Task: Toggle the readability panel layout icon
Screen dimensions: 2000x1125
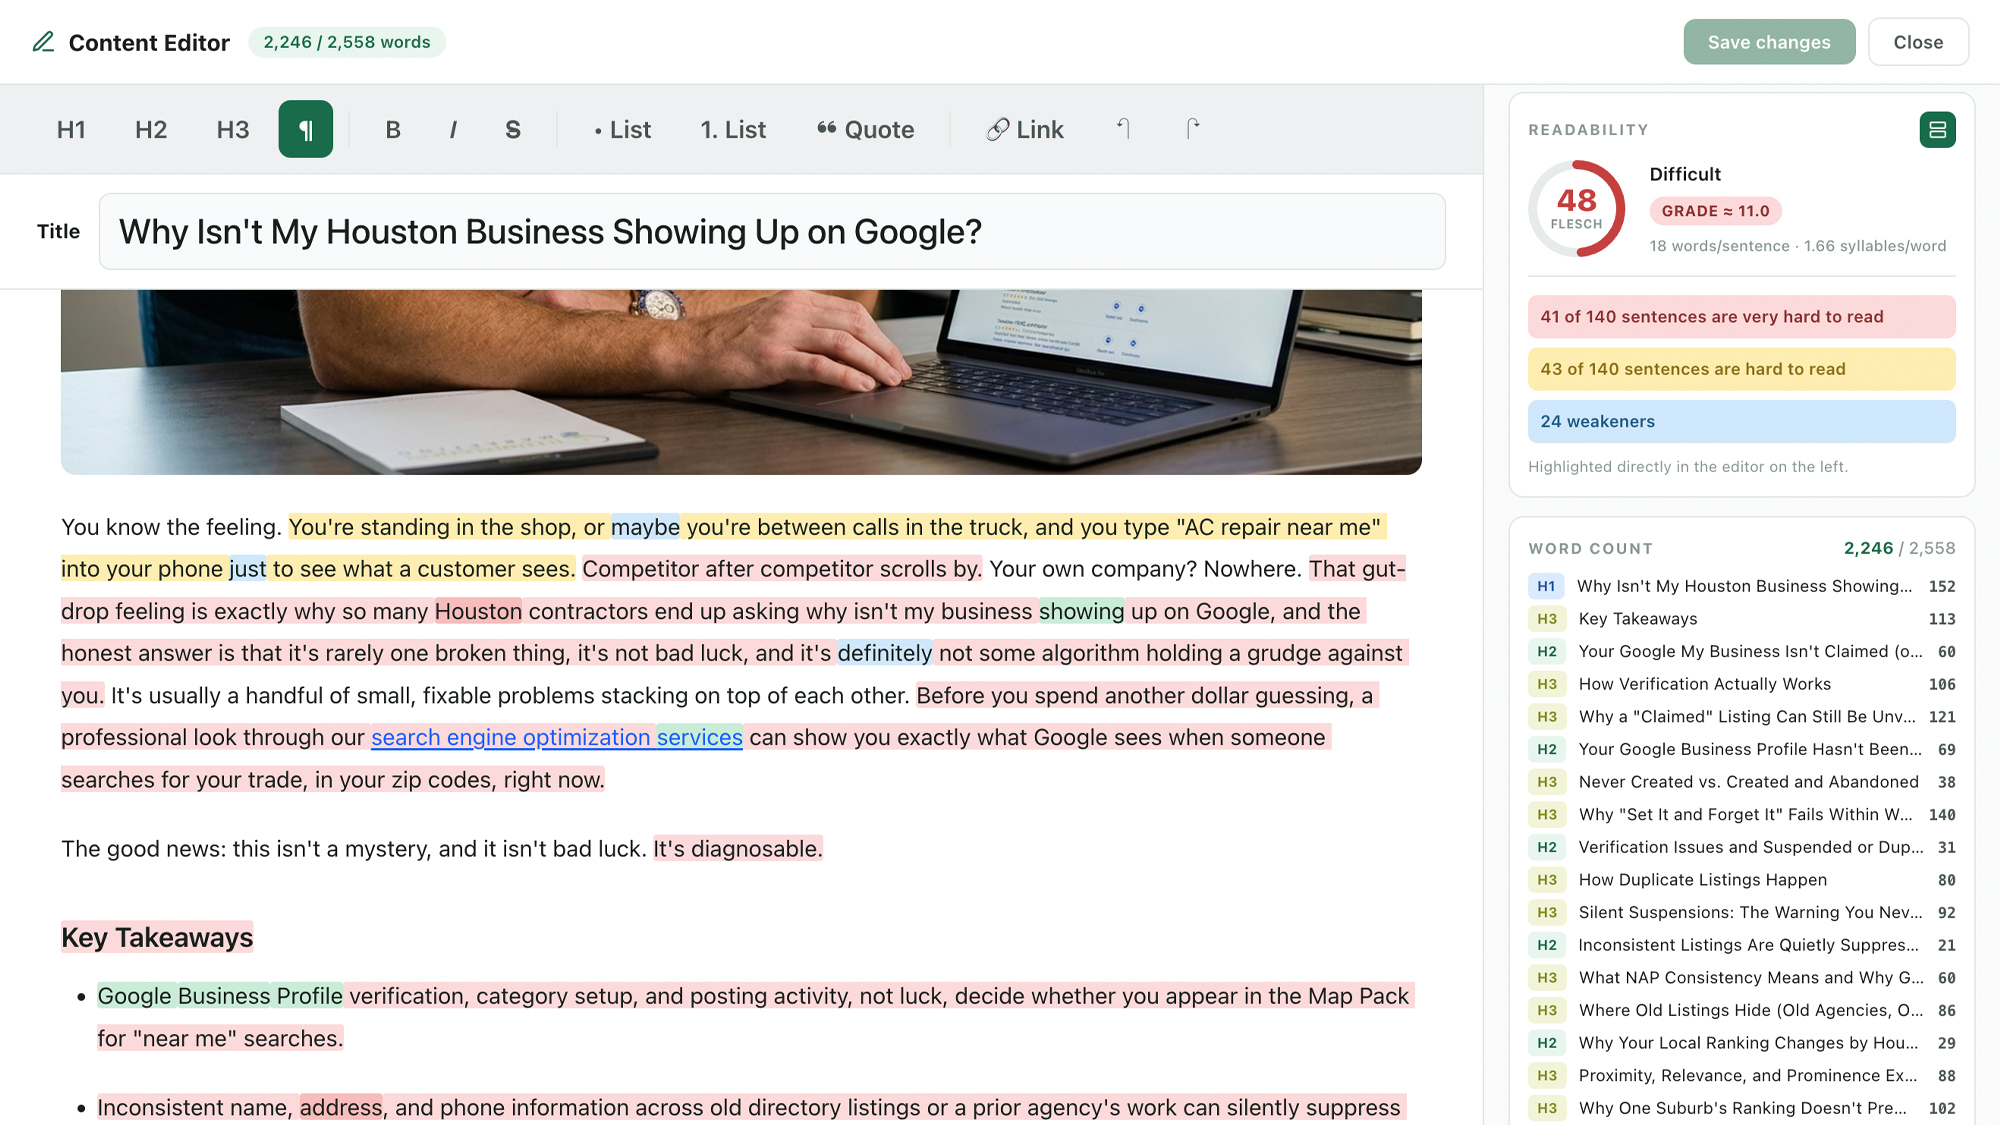Action: (1937, 130)
